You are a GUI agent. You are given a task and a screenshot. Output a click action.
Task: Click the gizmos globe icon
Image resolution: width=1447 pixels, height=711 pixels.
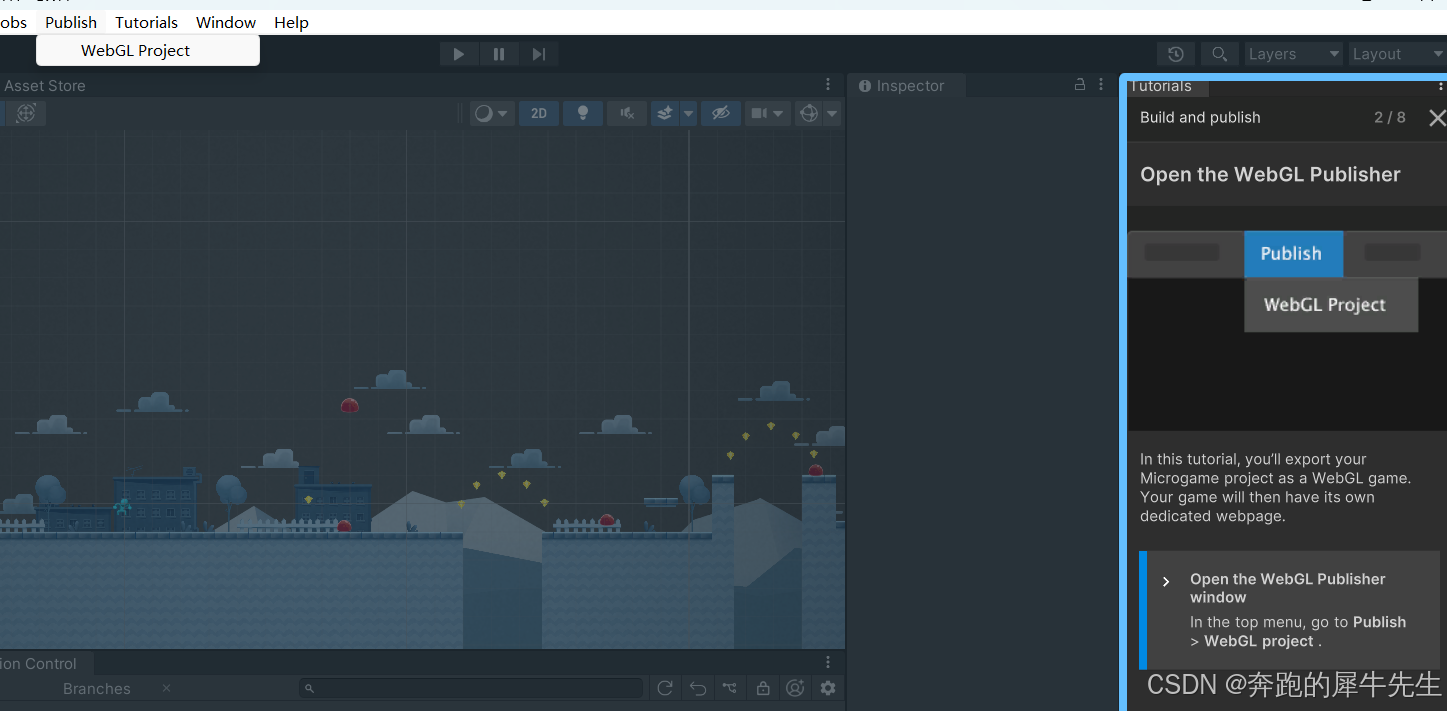point(809,113)
